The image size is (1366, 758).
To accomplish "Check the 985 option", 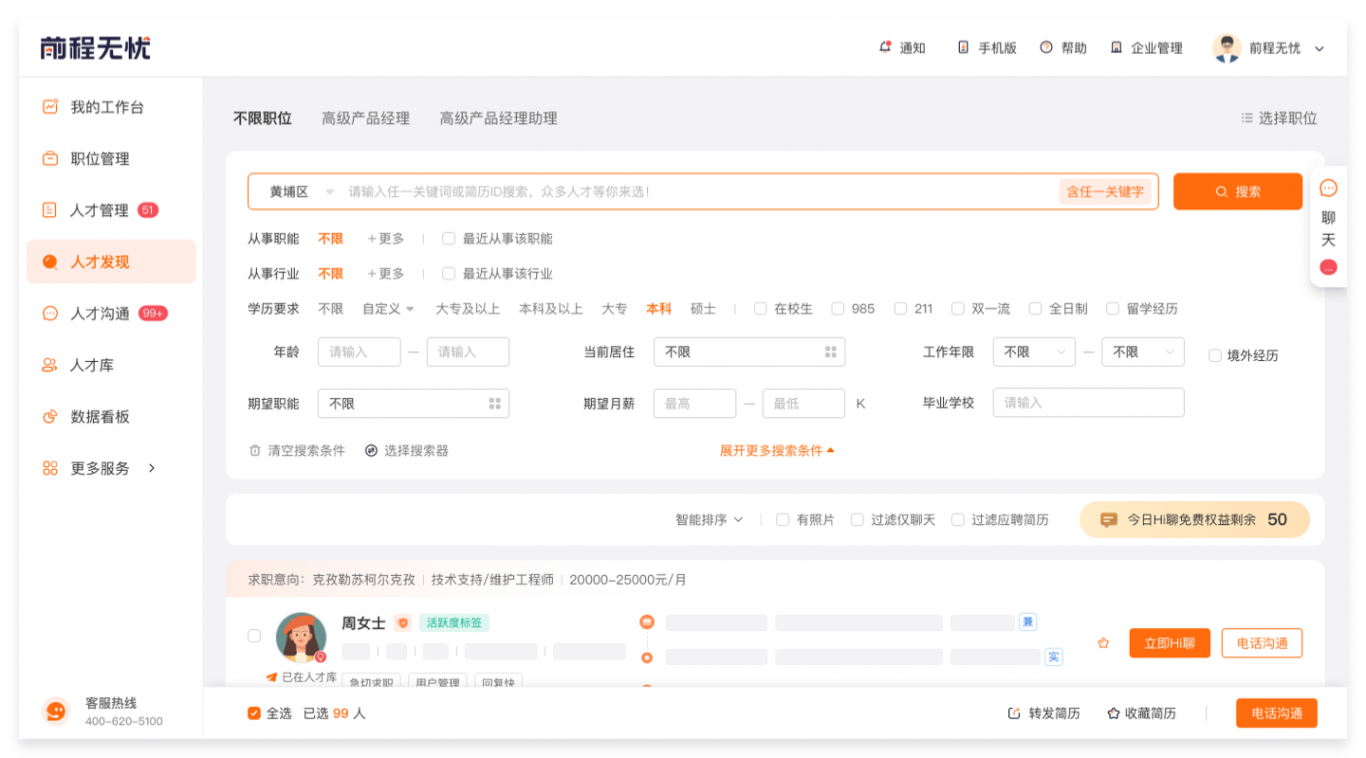I will (838, 309).
